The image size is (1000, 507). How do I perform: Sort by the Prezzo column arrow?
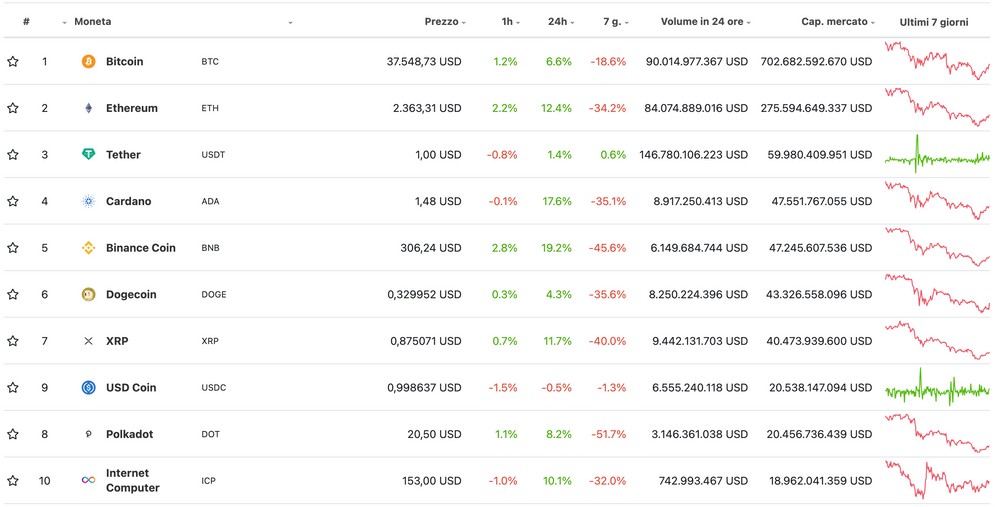point(464,22)
